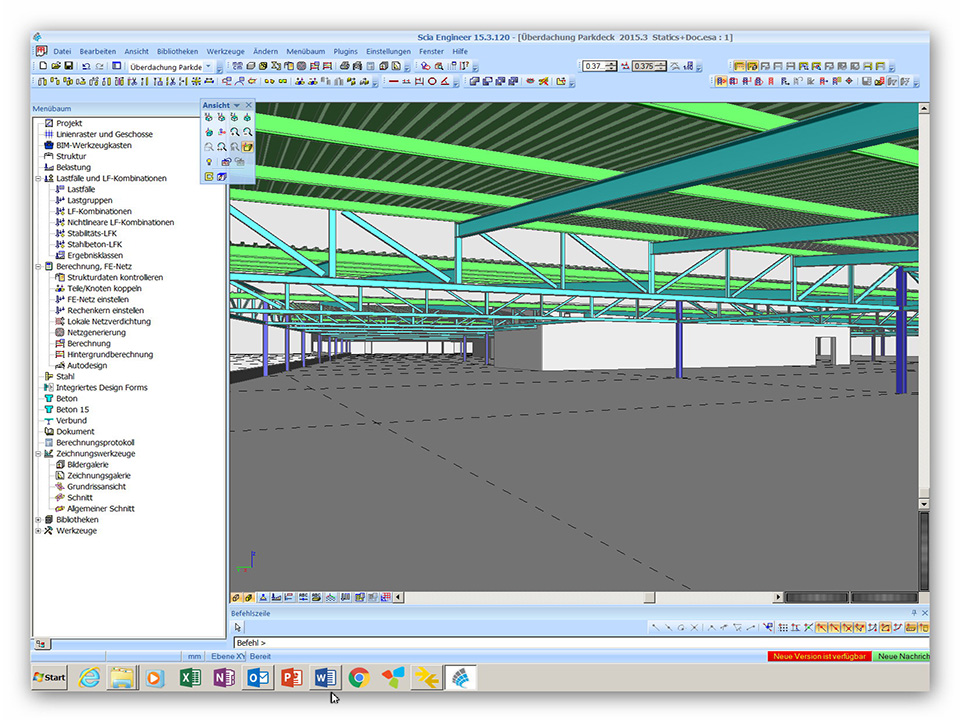Click the new document icon
This screenshot has height=720, width=960.
coord(43,66)
